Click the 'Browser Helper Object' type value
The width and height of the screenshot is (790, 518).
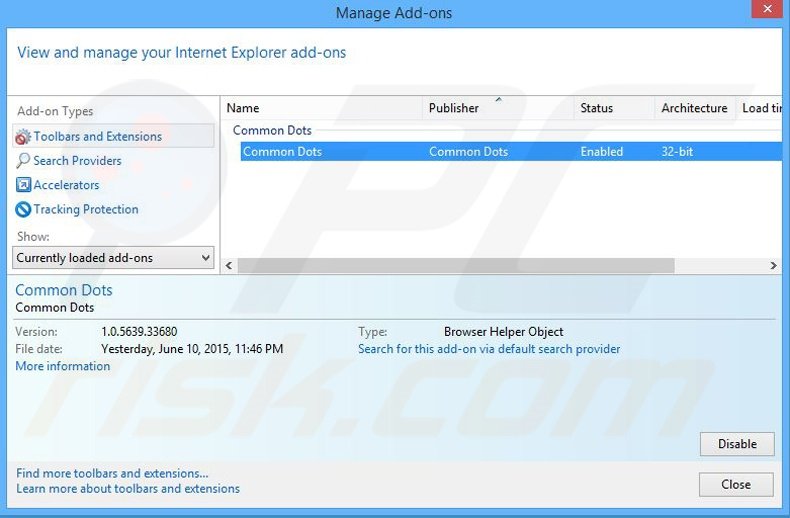(x=503, y=332)
